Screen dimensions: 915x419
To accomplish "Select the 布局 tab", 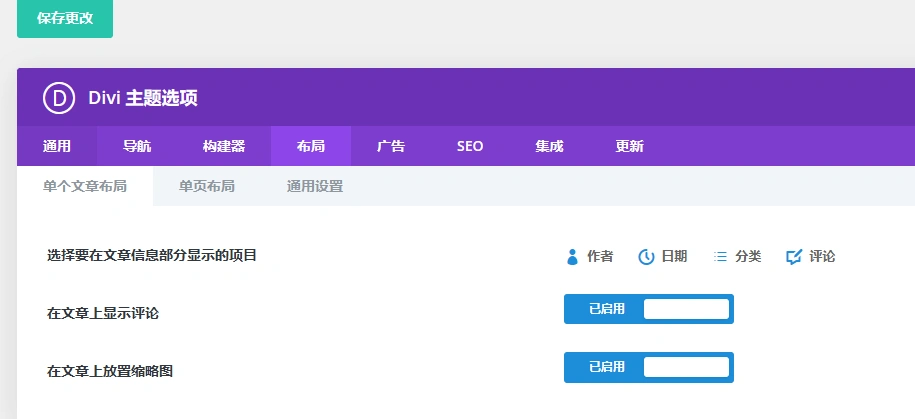I will (x=310, y=146).
